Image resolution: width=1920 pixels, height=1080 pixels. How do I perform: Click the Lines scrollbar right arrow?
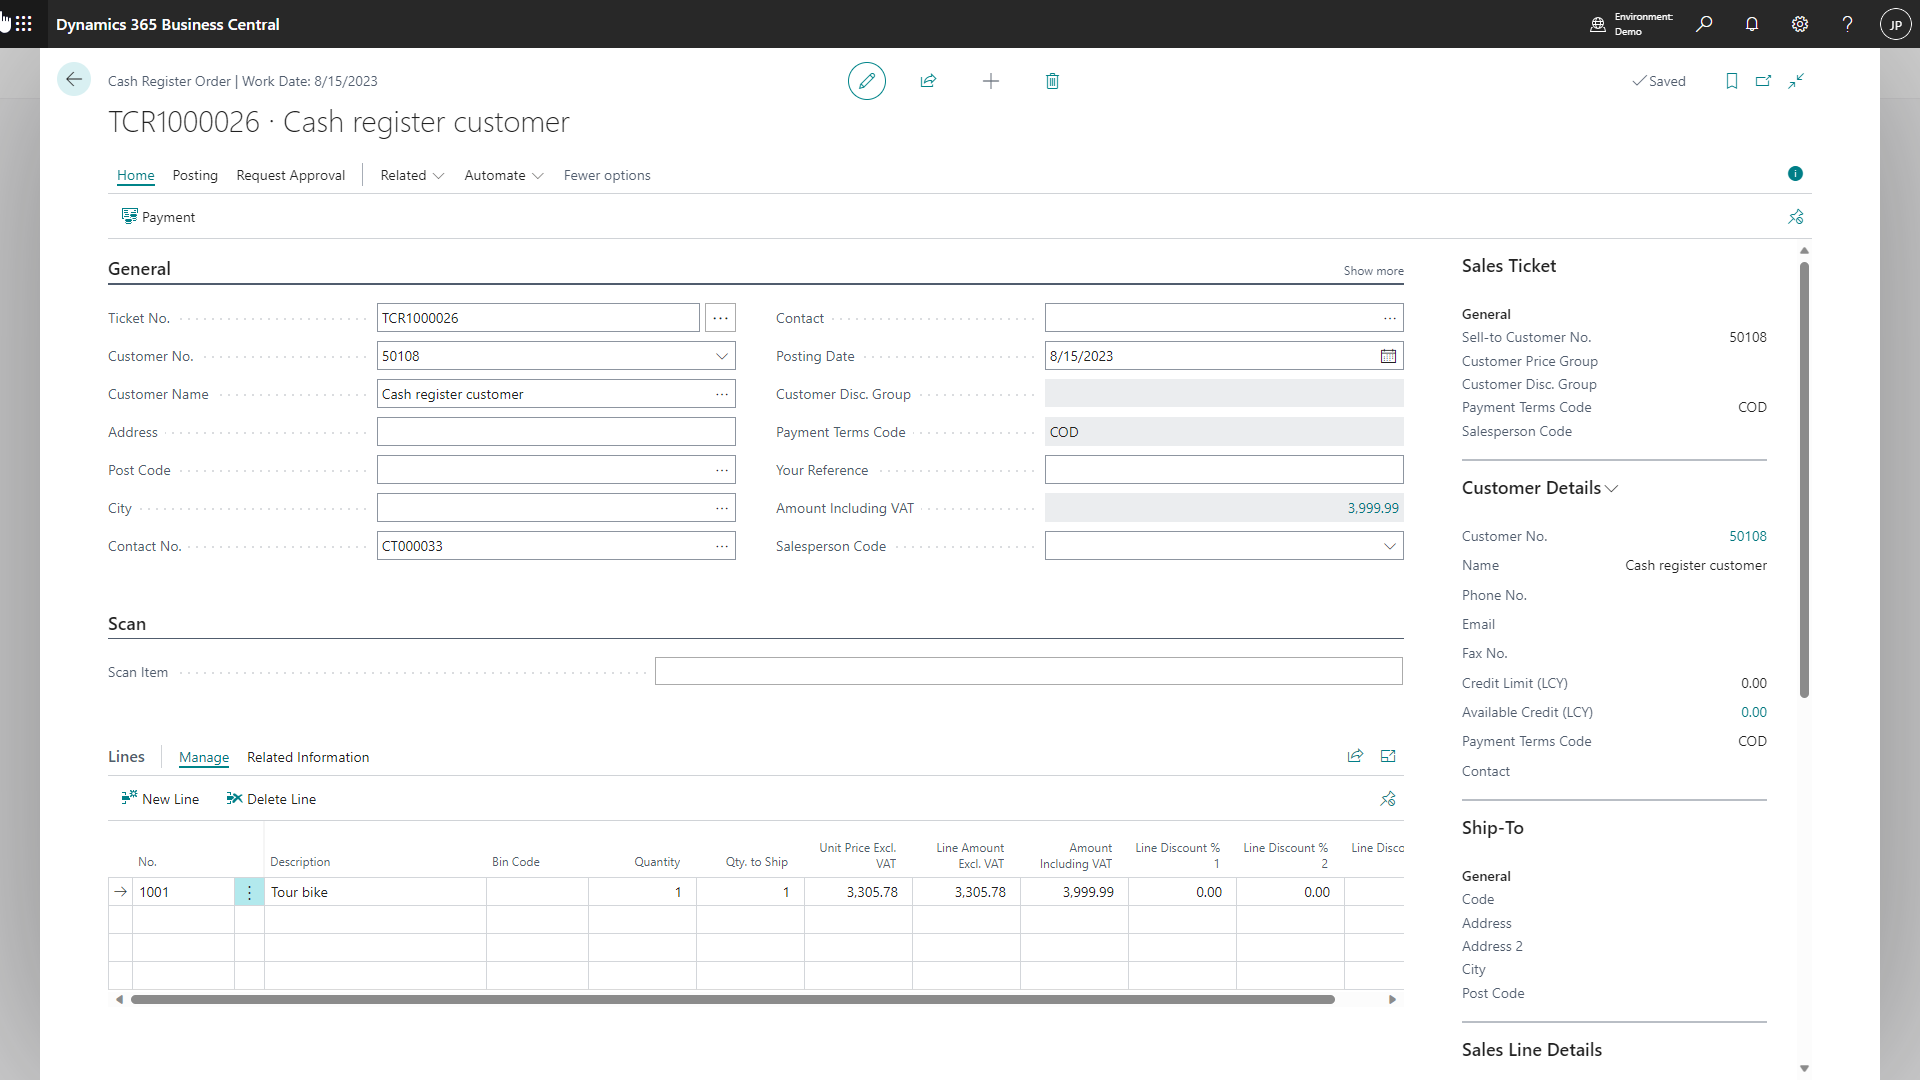[1392, 999]
